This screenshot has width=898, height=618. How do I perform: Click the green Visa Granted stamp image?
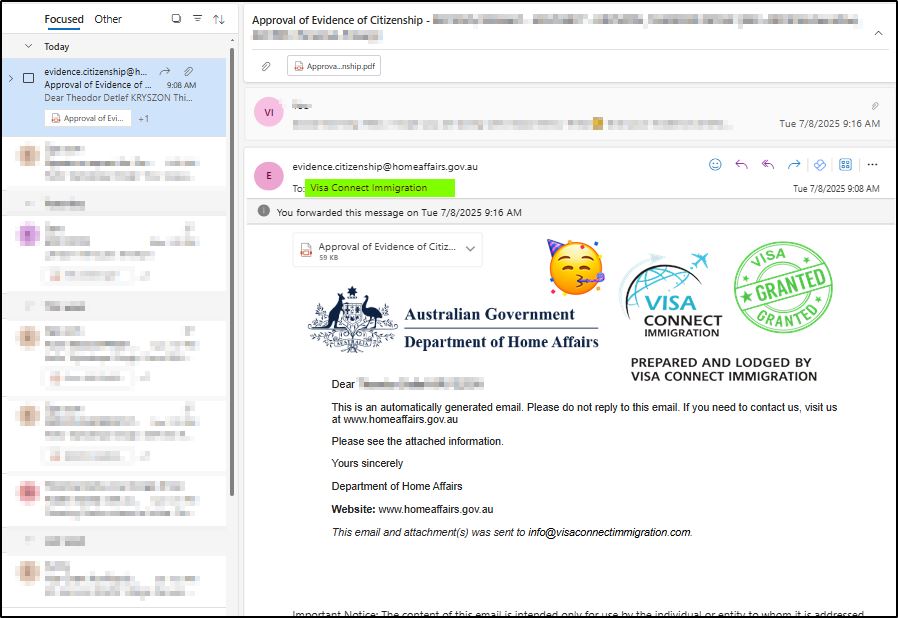point(783,287)
